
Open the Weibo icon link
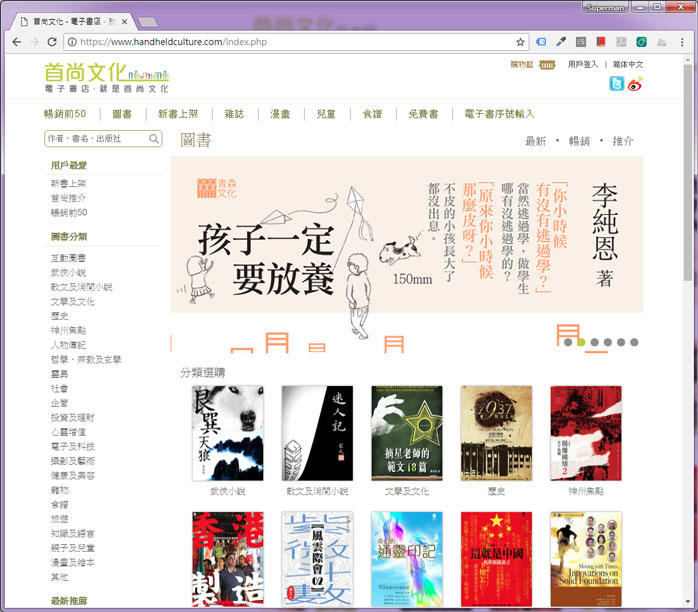point(635,83)
